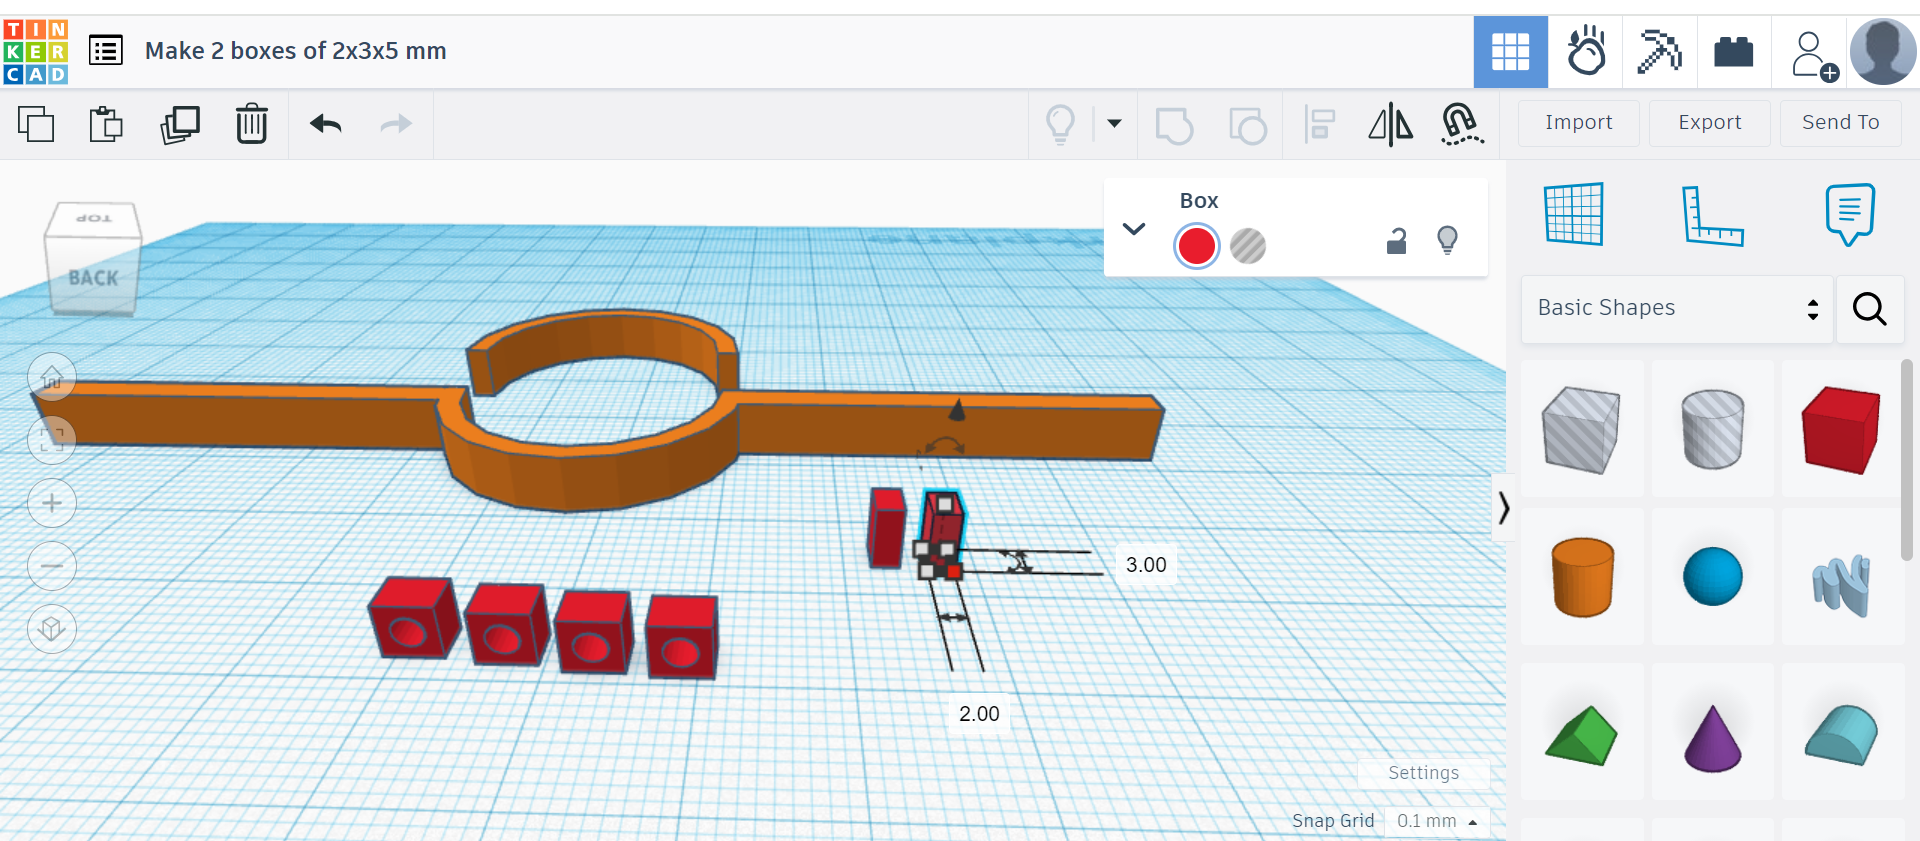The height and width of the screenshot is (841, 1920).
Task: Switch to 3D design grid view
Action: pos(1511,52)
